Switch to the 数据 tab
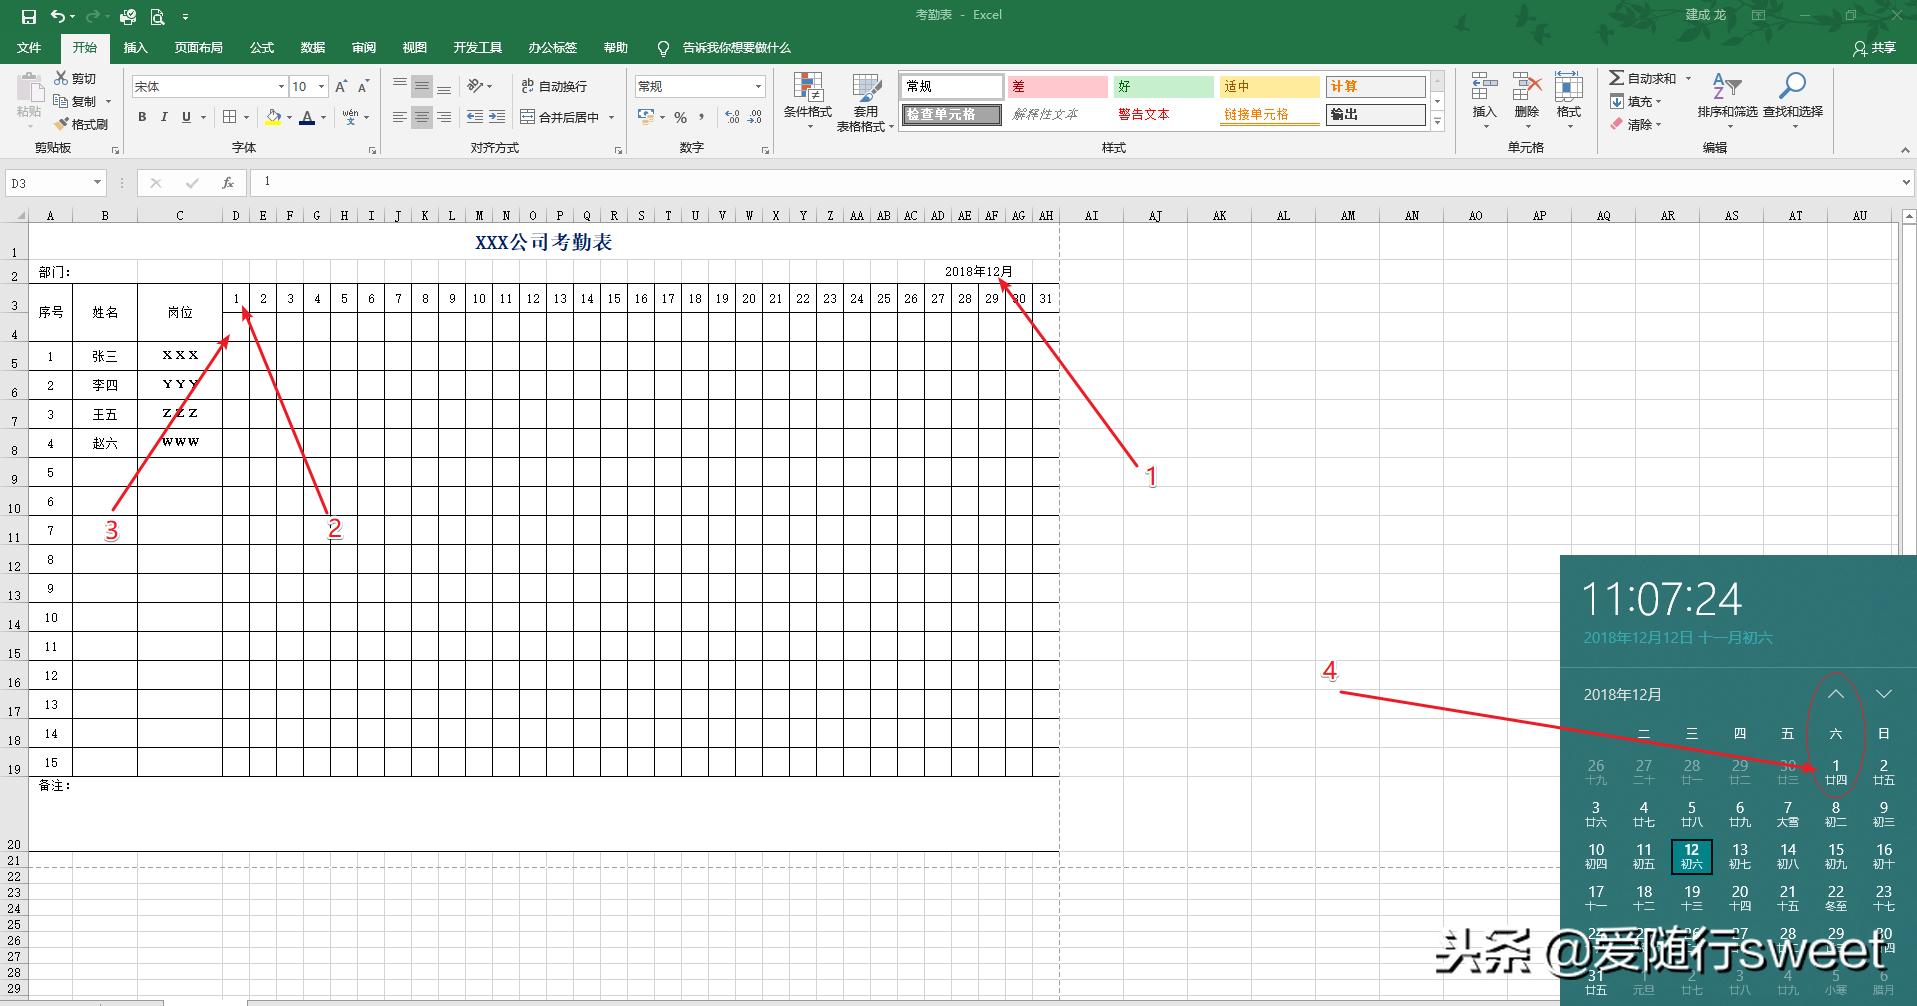 [313, 48]
